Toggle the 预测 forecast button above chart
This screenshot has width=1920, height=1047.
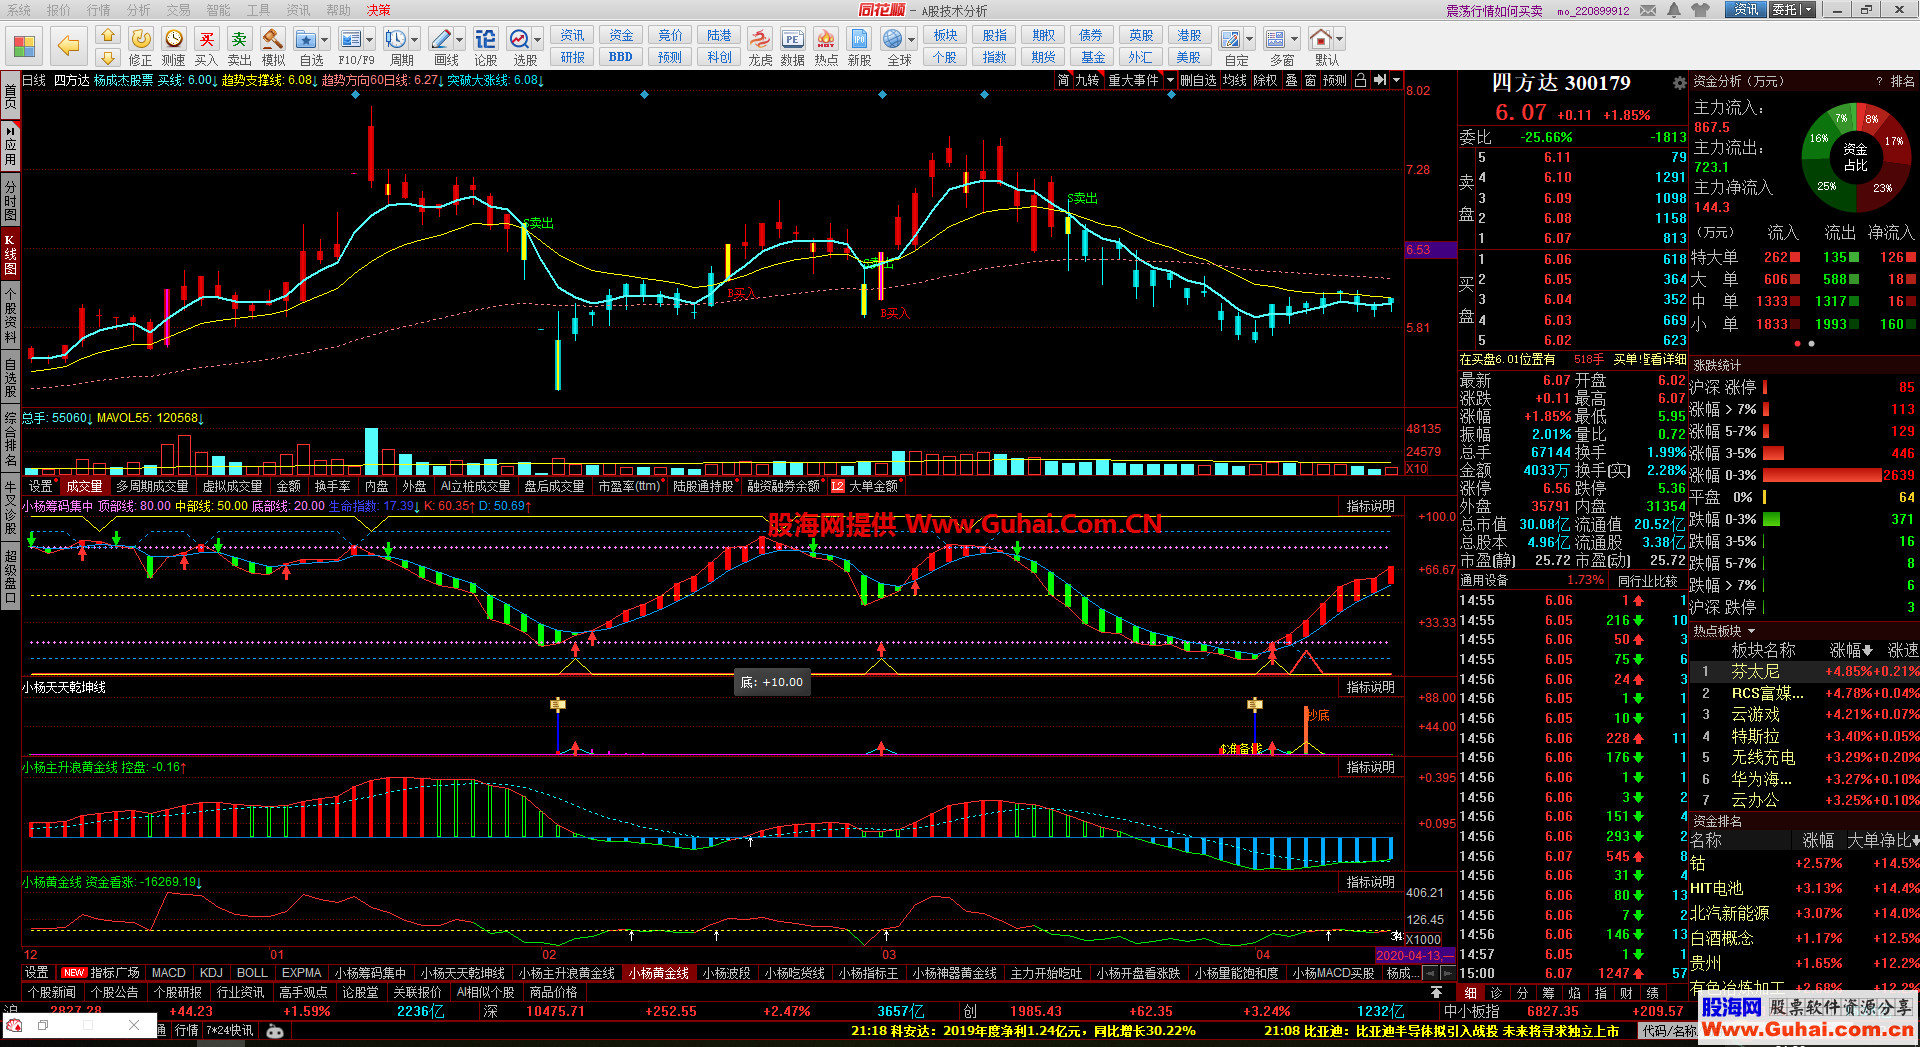(x=1335, y=80)
